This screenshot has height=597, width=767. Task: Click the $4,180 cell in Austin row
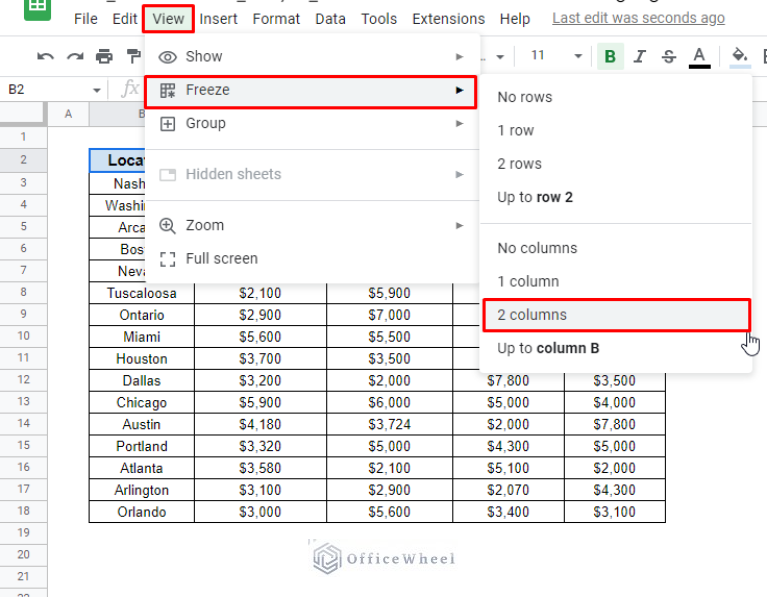(260, 424)
